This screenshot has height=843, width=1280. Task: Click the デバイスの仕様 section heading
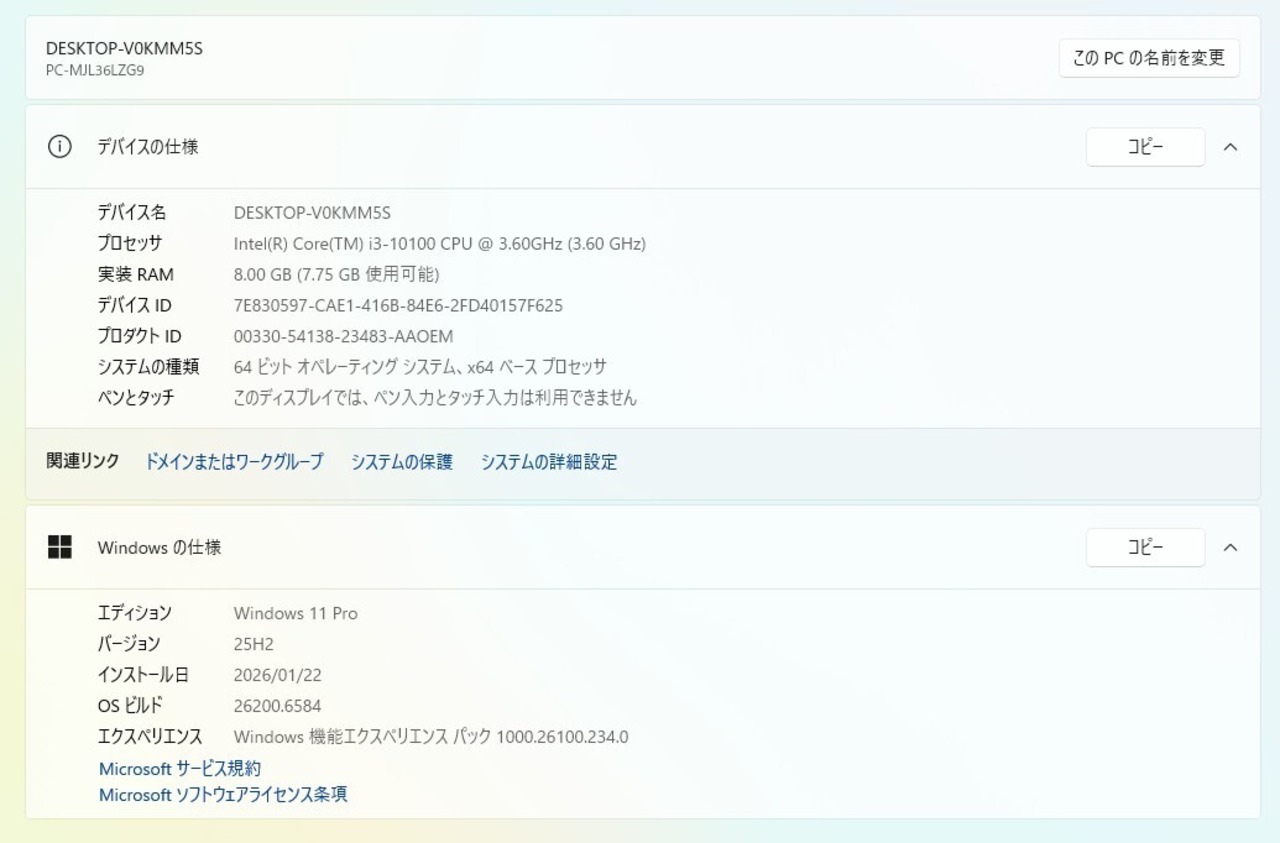148,147
